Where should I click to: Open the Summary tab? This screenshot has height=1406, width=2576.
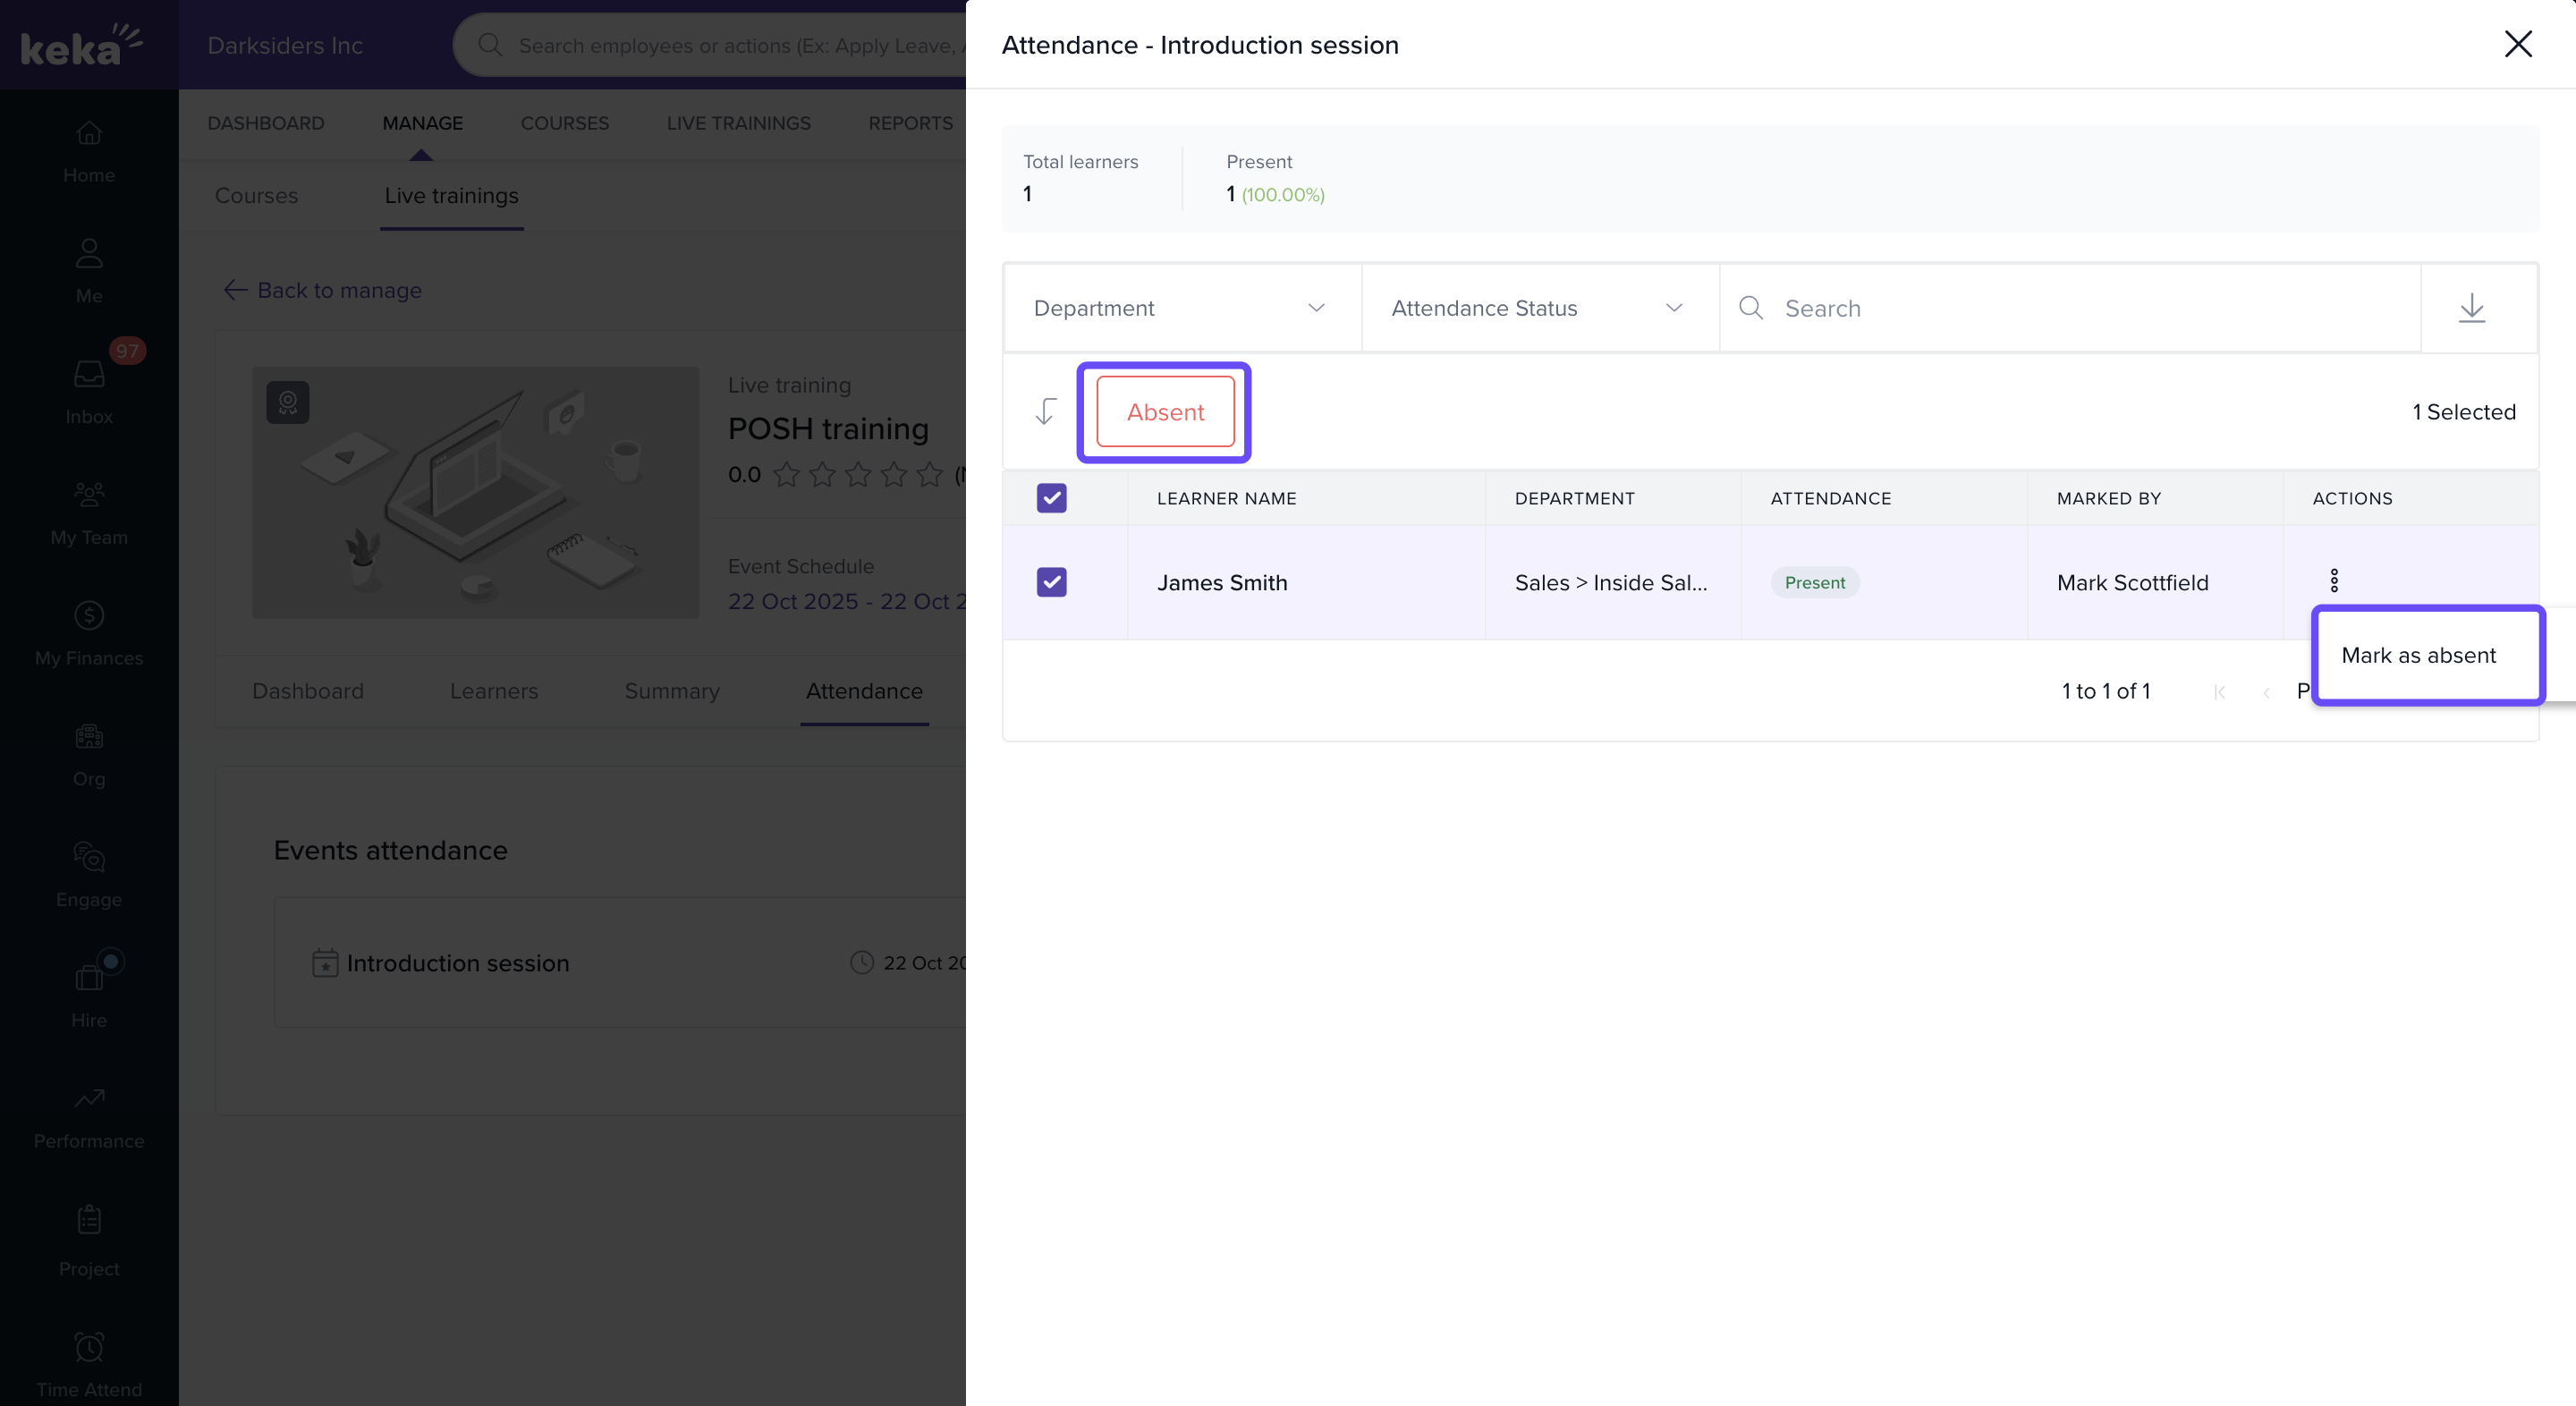coord(672,691)
